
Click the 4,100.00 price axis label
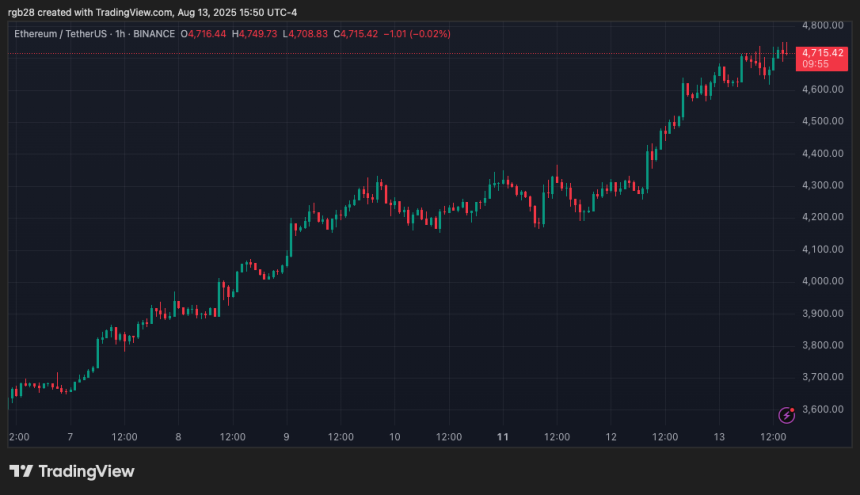[x=823, y=249]
